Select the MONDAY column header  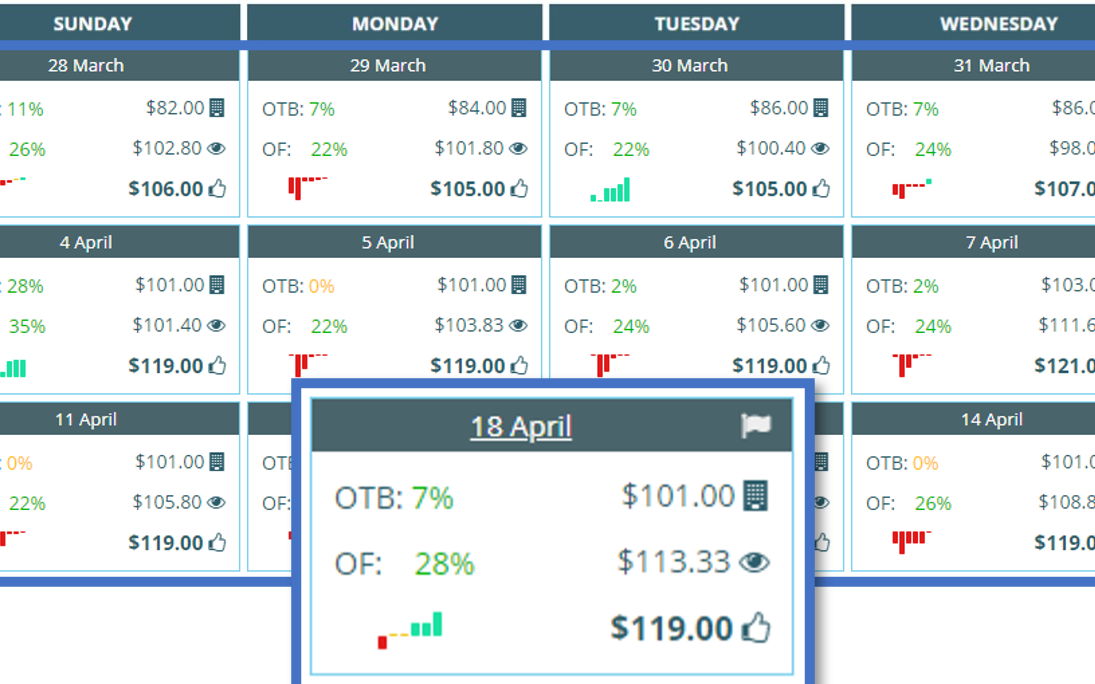point(395,23)
